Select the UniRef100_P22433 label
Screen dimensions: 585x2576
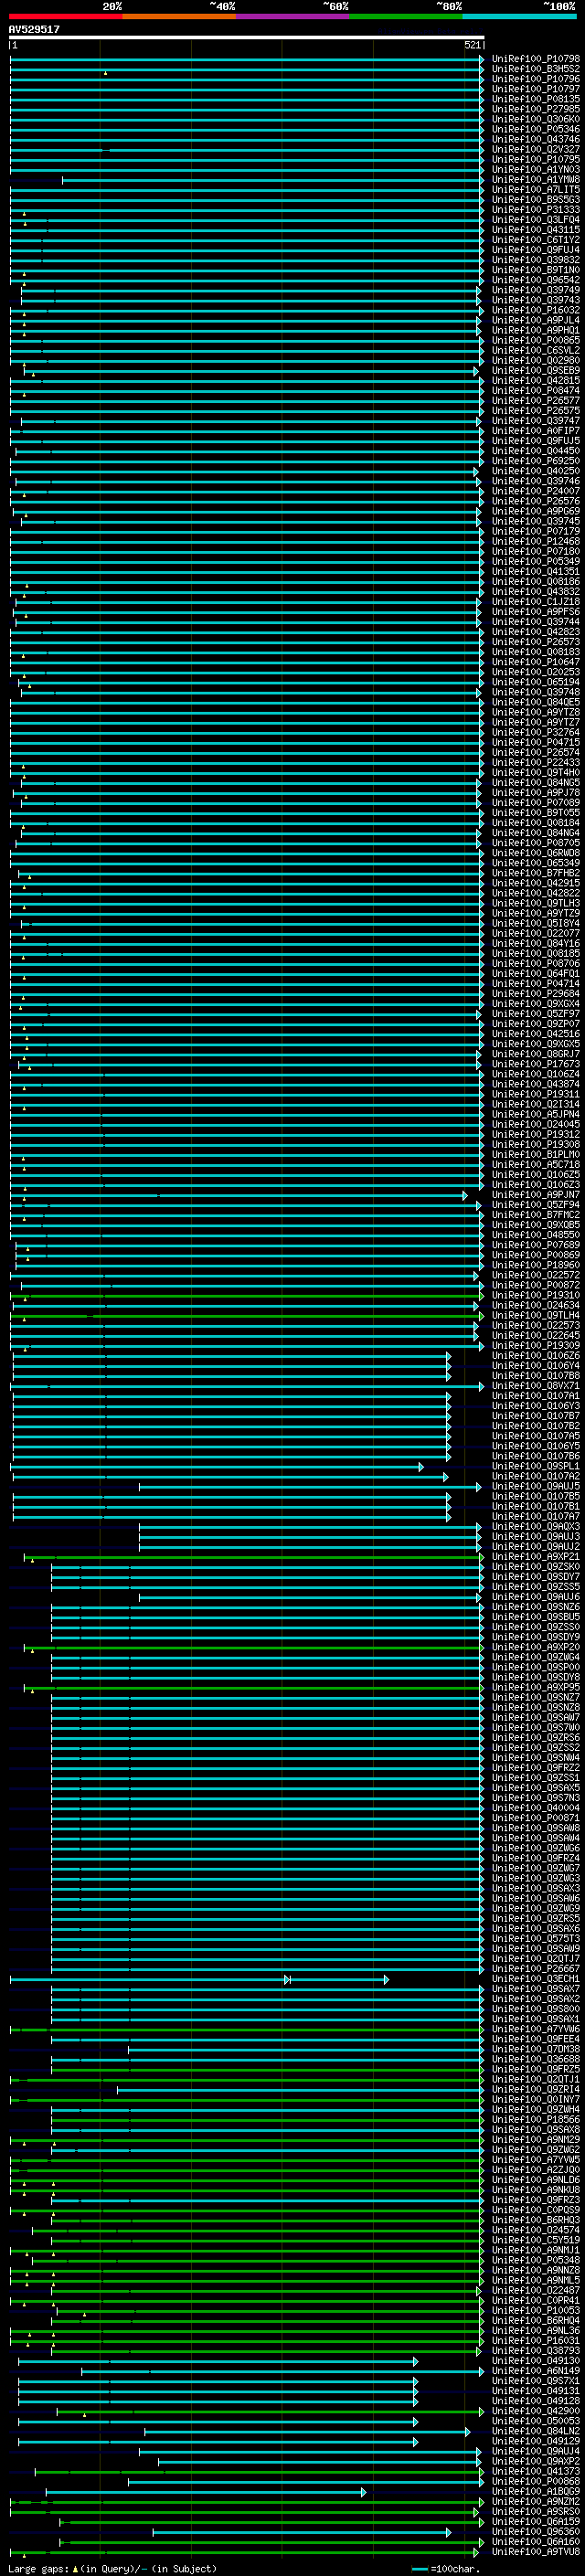point(536,762)
